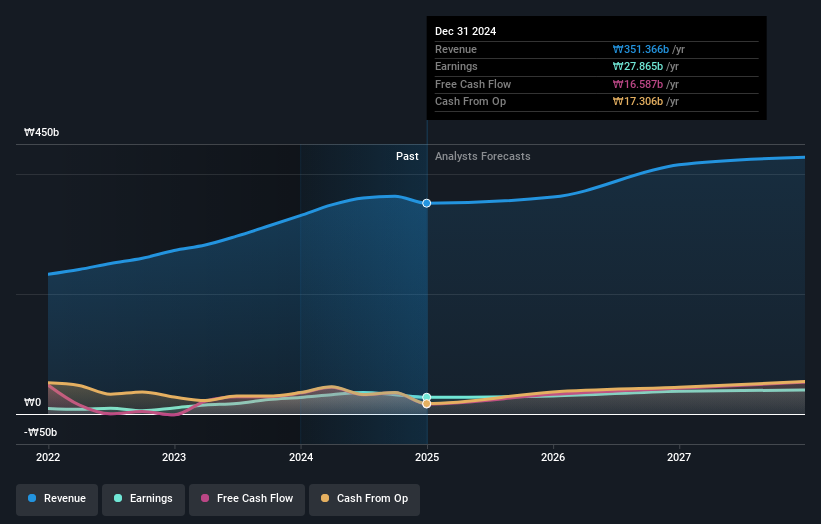Click the Earnings row label in tooltip

[x=456, y=66]
